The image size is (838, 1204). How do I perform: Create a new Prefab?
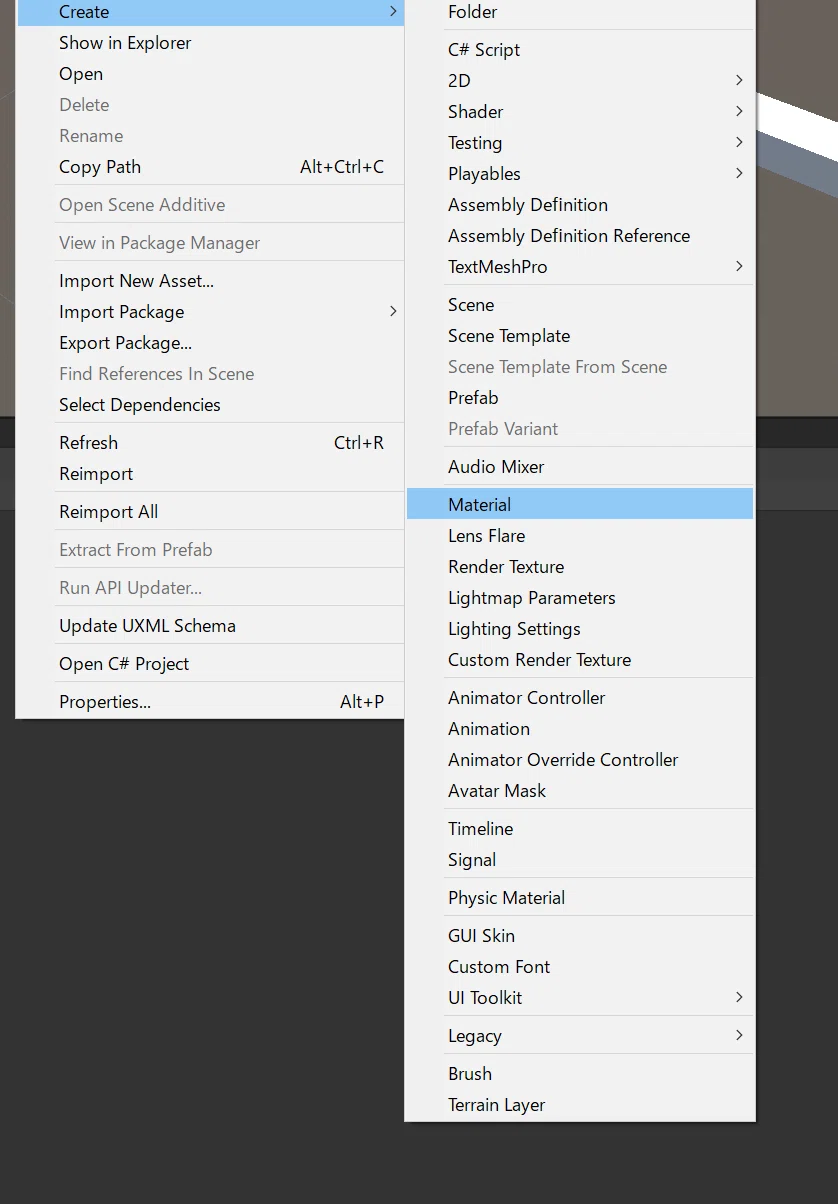click(580, 398)
